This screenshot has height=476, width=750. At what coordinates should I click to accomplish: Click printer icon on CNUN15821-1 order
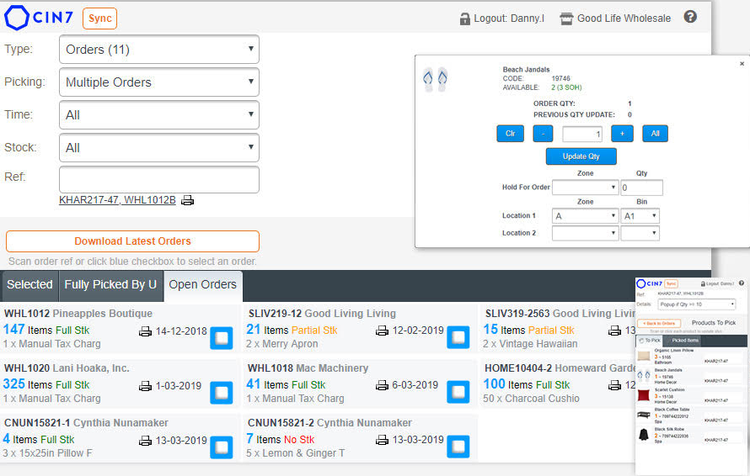tap(145, 439)
